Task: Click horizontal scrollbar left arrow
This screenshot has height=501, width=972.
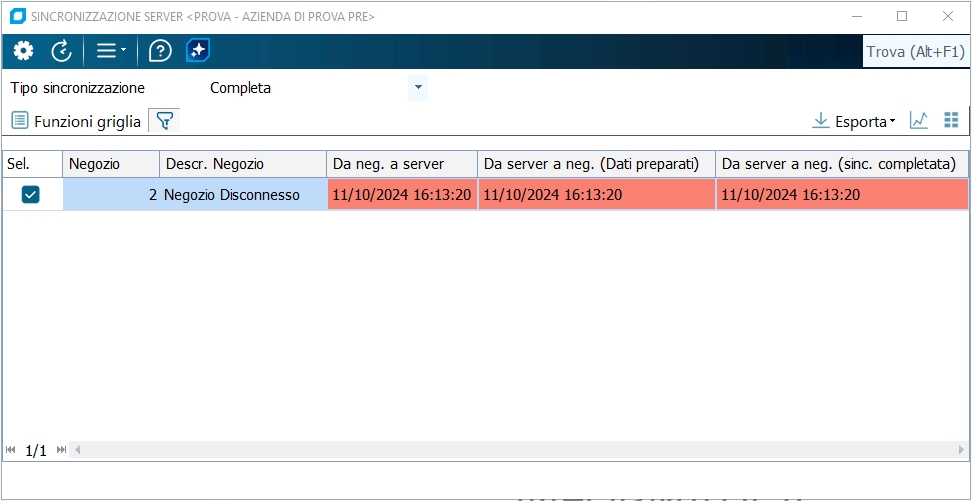Action: coord(77,450)
